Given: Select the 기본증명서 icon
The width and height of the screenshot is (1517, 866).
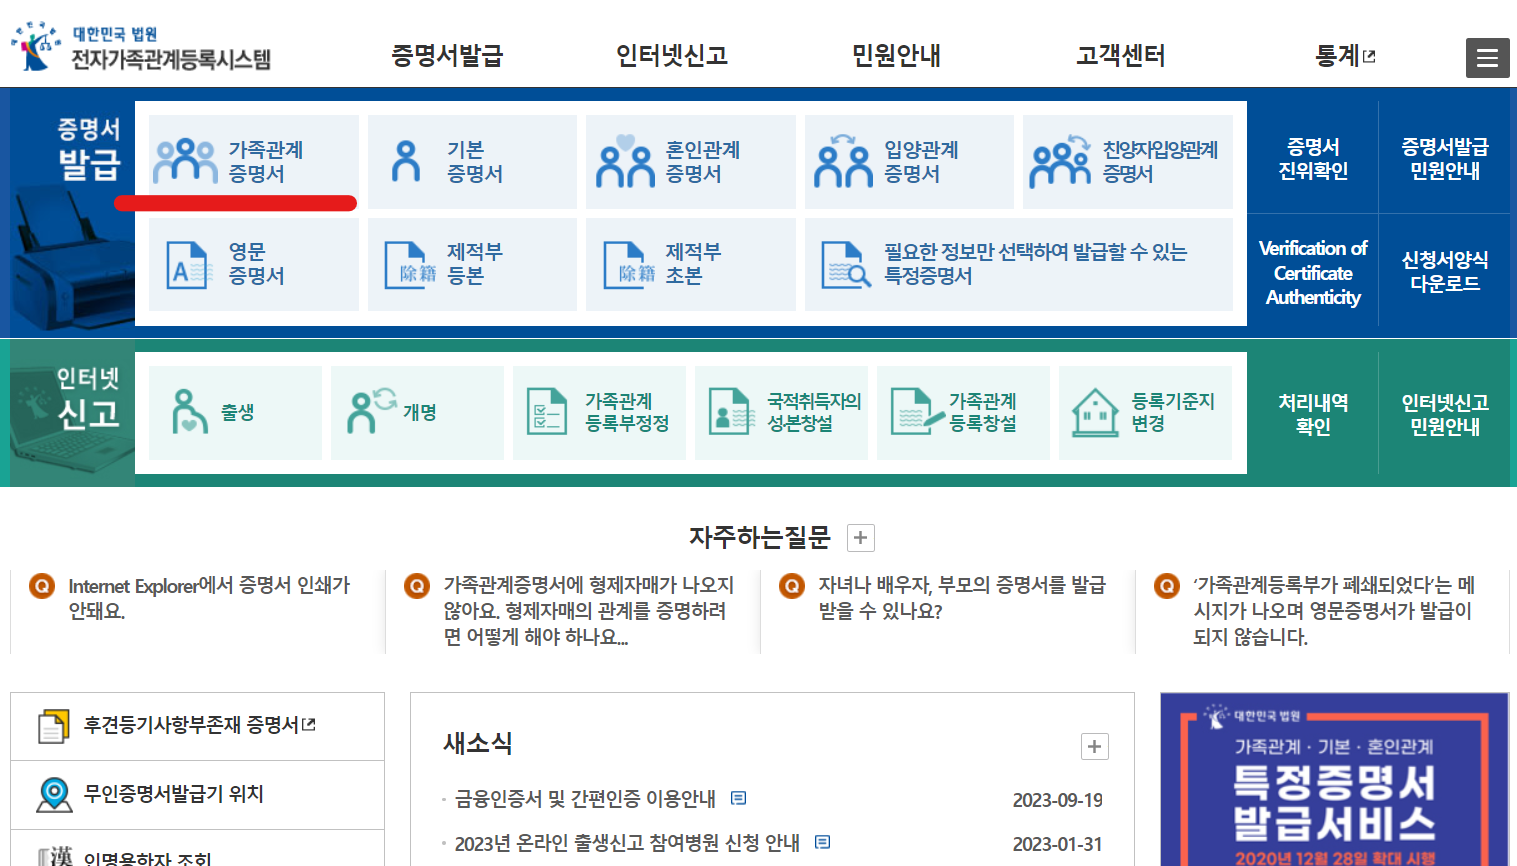Looking at the screenshot, I should (x=472, y=161).
